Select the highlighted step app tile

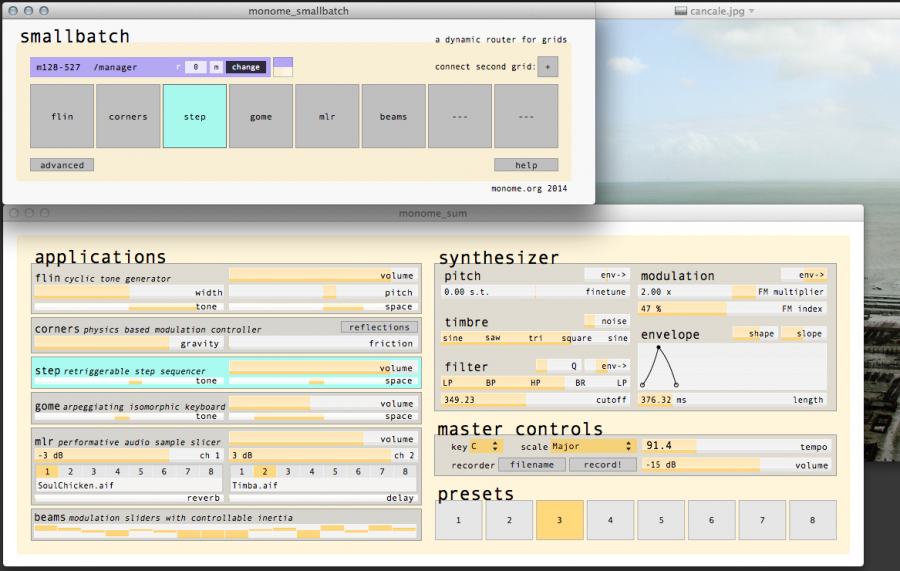coord(195,116)
